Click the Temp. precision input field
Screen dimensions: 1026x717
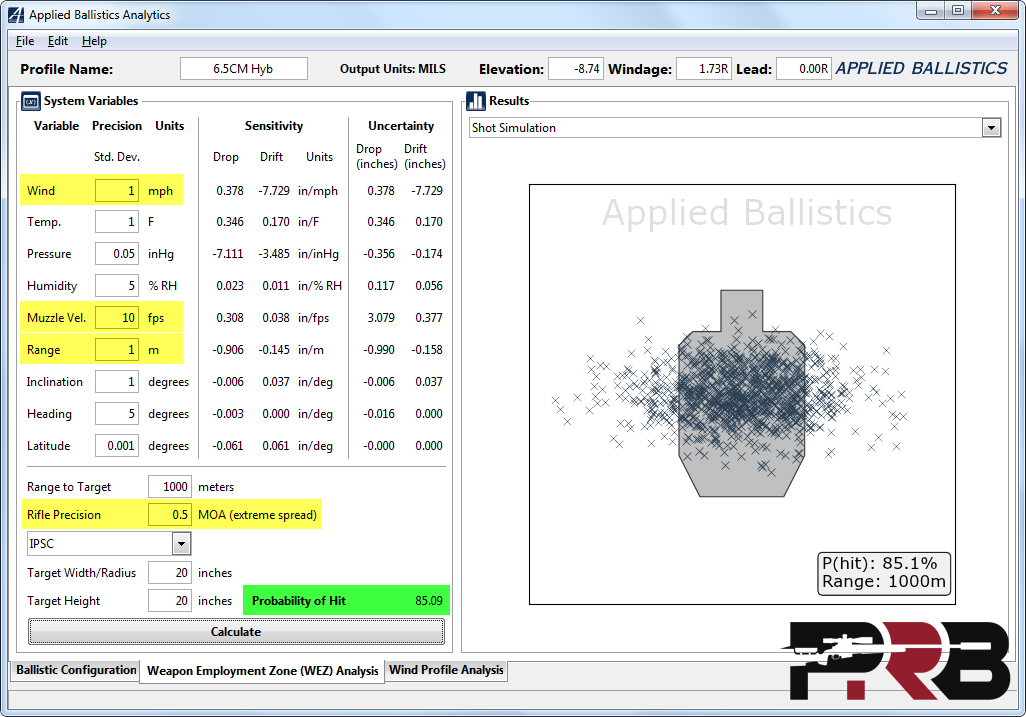116,222
